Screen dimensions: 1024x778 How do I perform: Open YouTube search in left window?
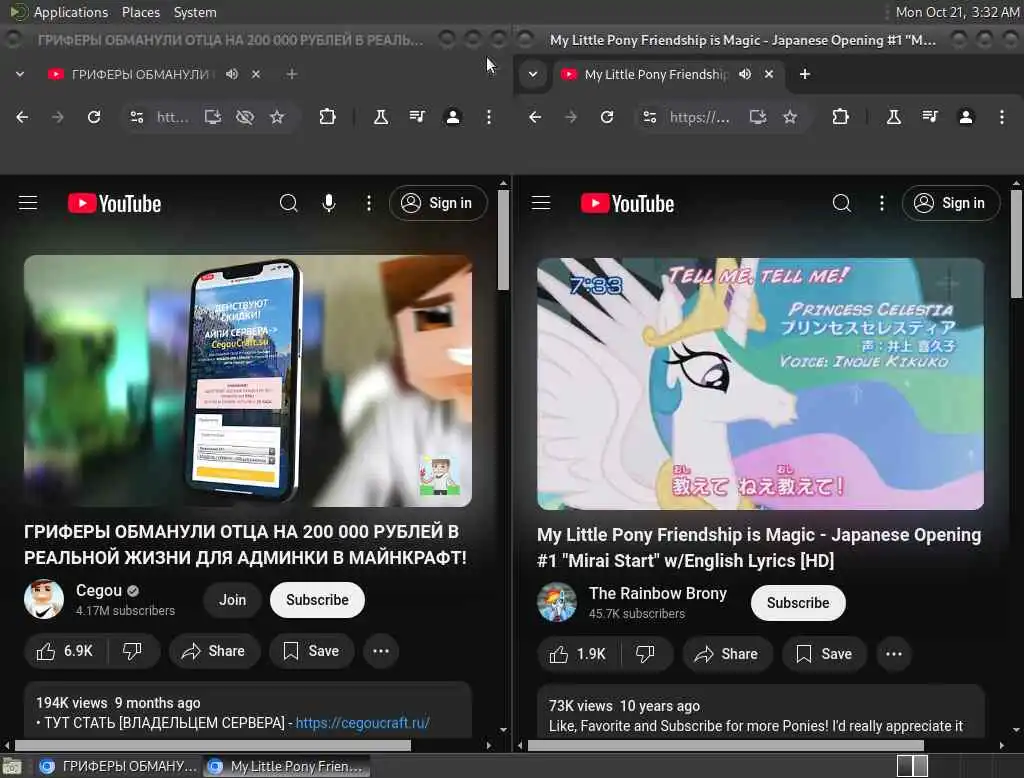[x=288, y=203]
